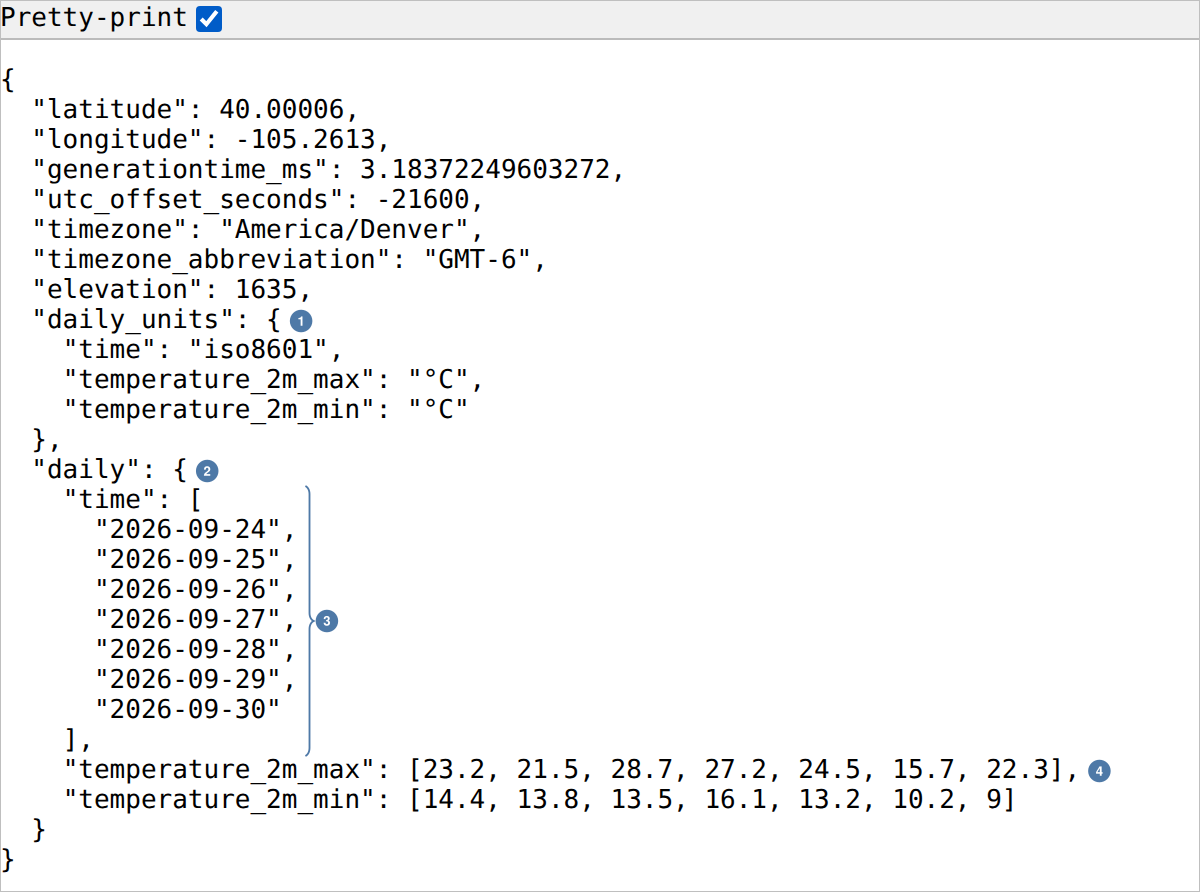Screen dimensions: 1200x893
Task: Click the min temperature value 14.4
Action: pos(453,799)
